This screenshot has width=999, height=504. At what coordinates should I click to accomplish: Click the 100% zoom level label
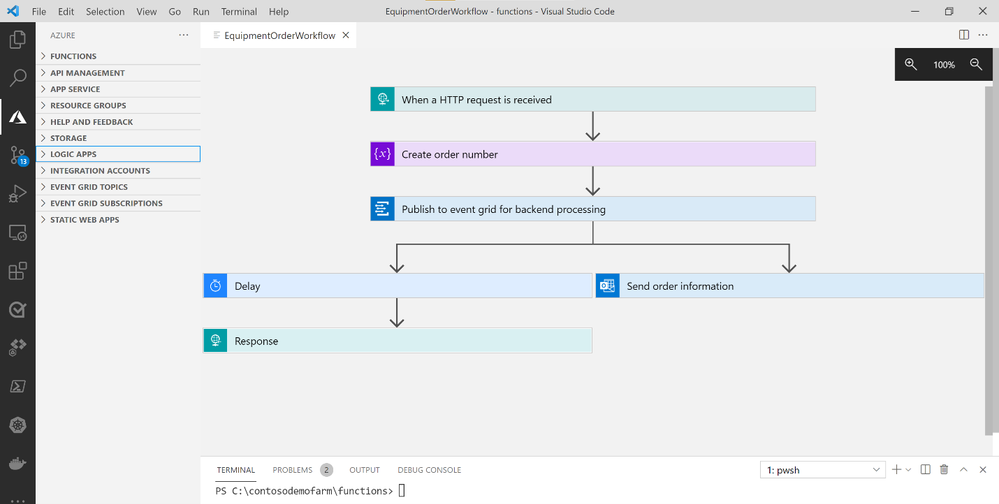(x=944, y=65)
